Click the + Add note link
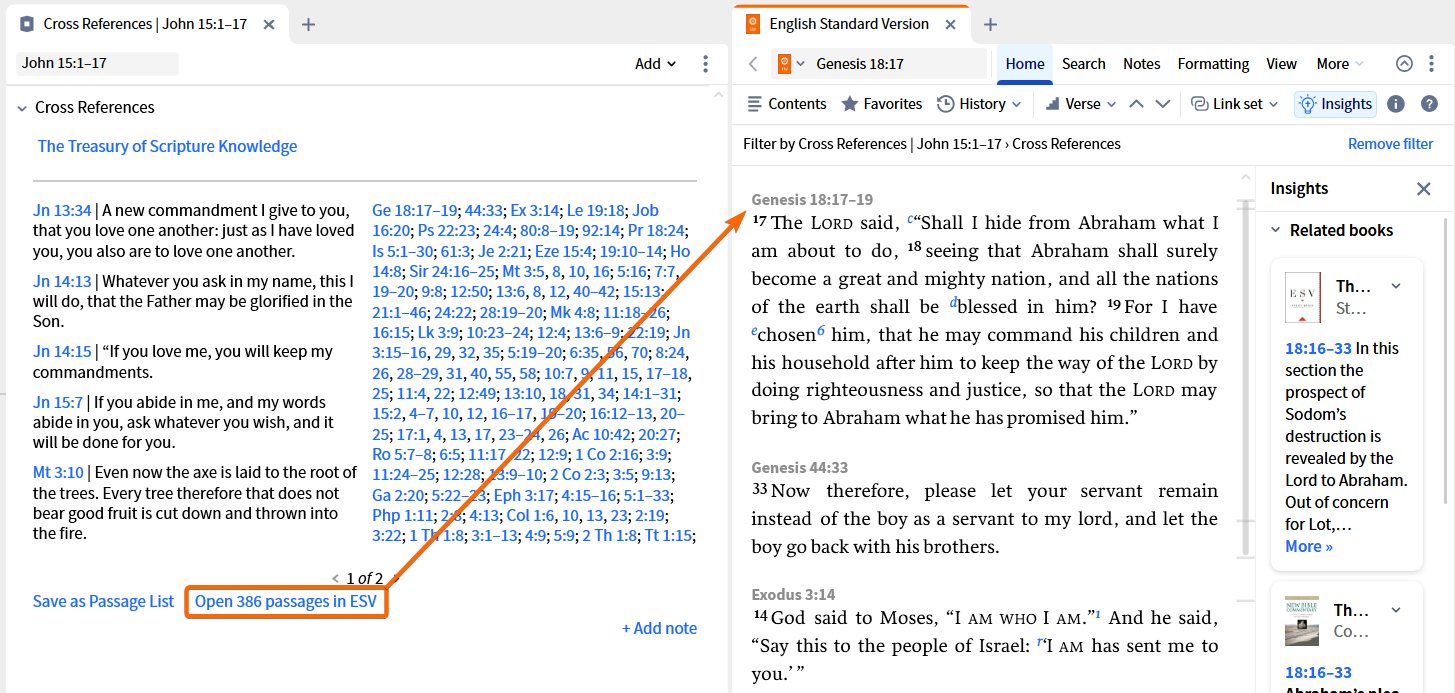This screenshot has width=1455, height=693. (x=659, y=628)
